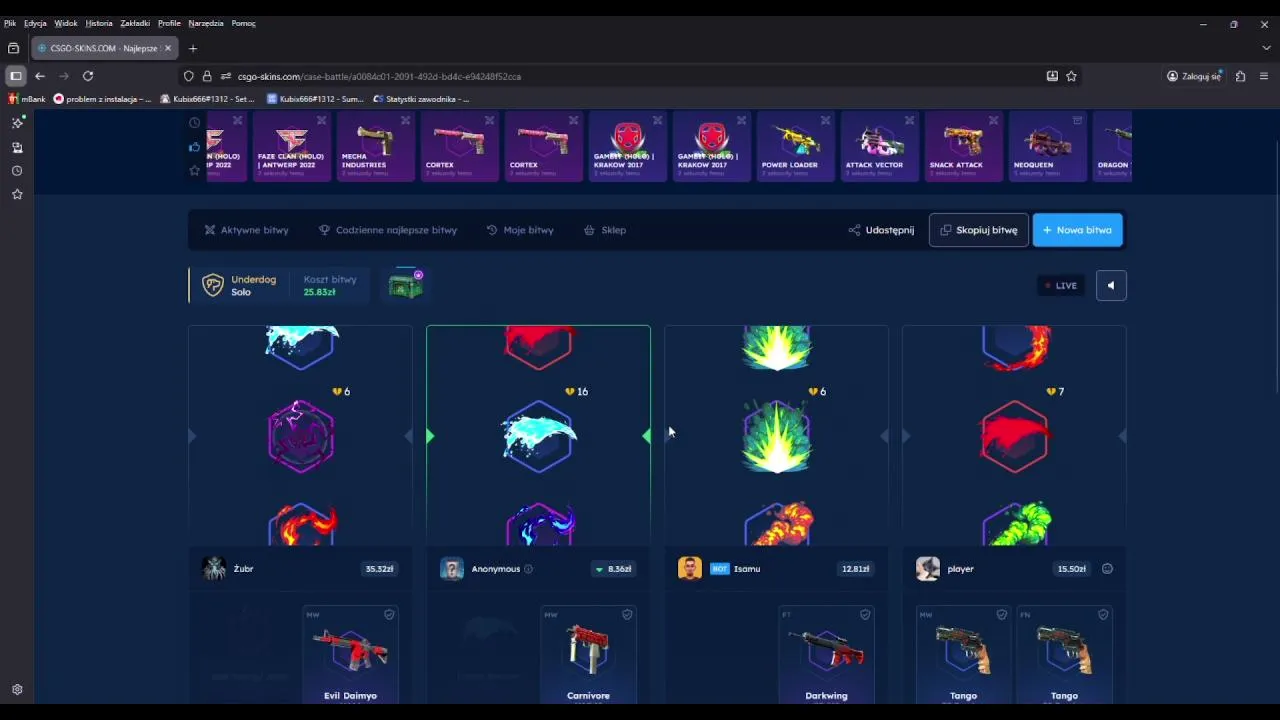Open the History clock sidebar icon

pyautogui.click(x=17, y=171)
